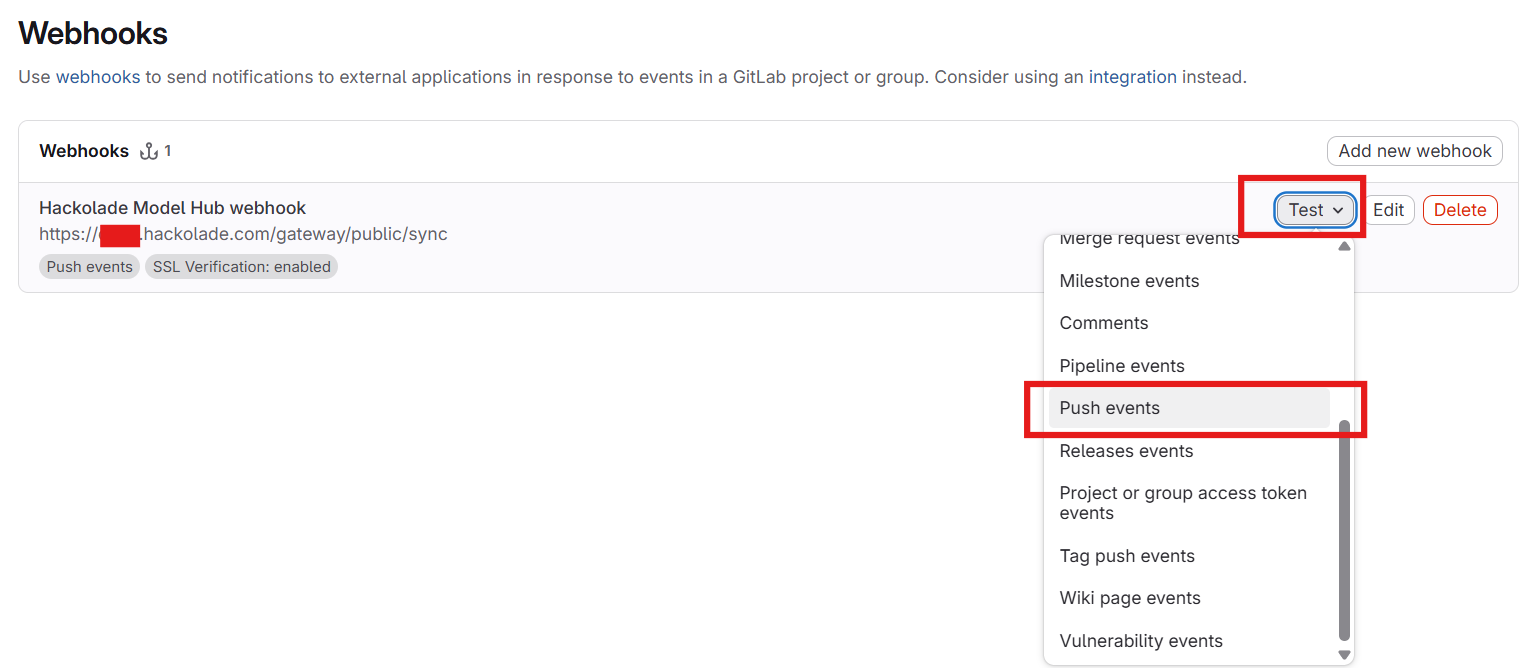Choose Milestone events in the dropdown

(x=1129, y=281)
